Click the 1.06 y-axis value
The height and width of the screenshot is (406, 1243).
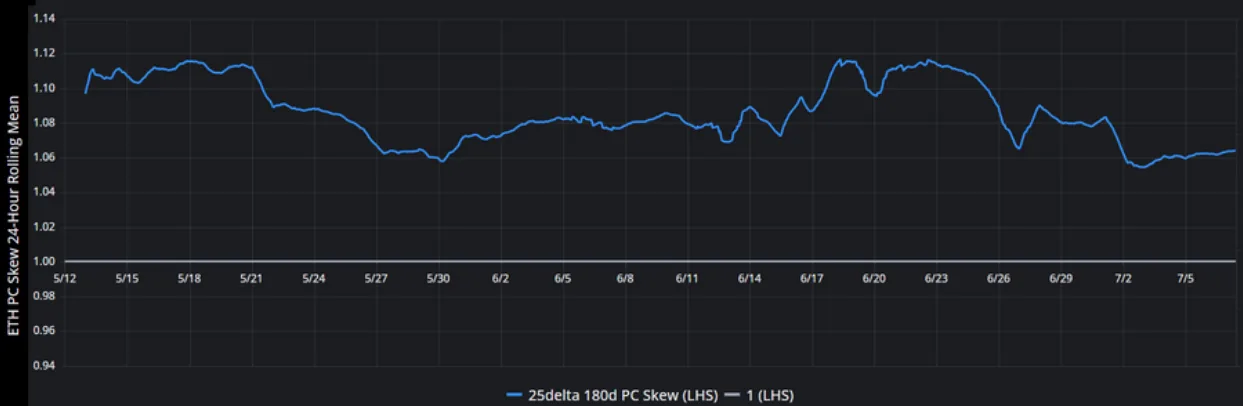click(44, 158)
